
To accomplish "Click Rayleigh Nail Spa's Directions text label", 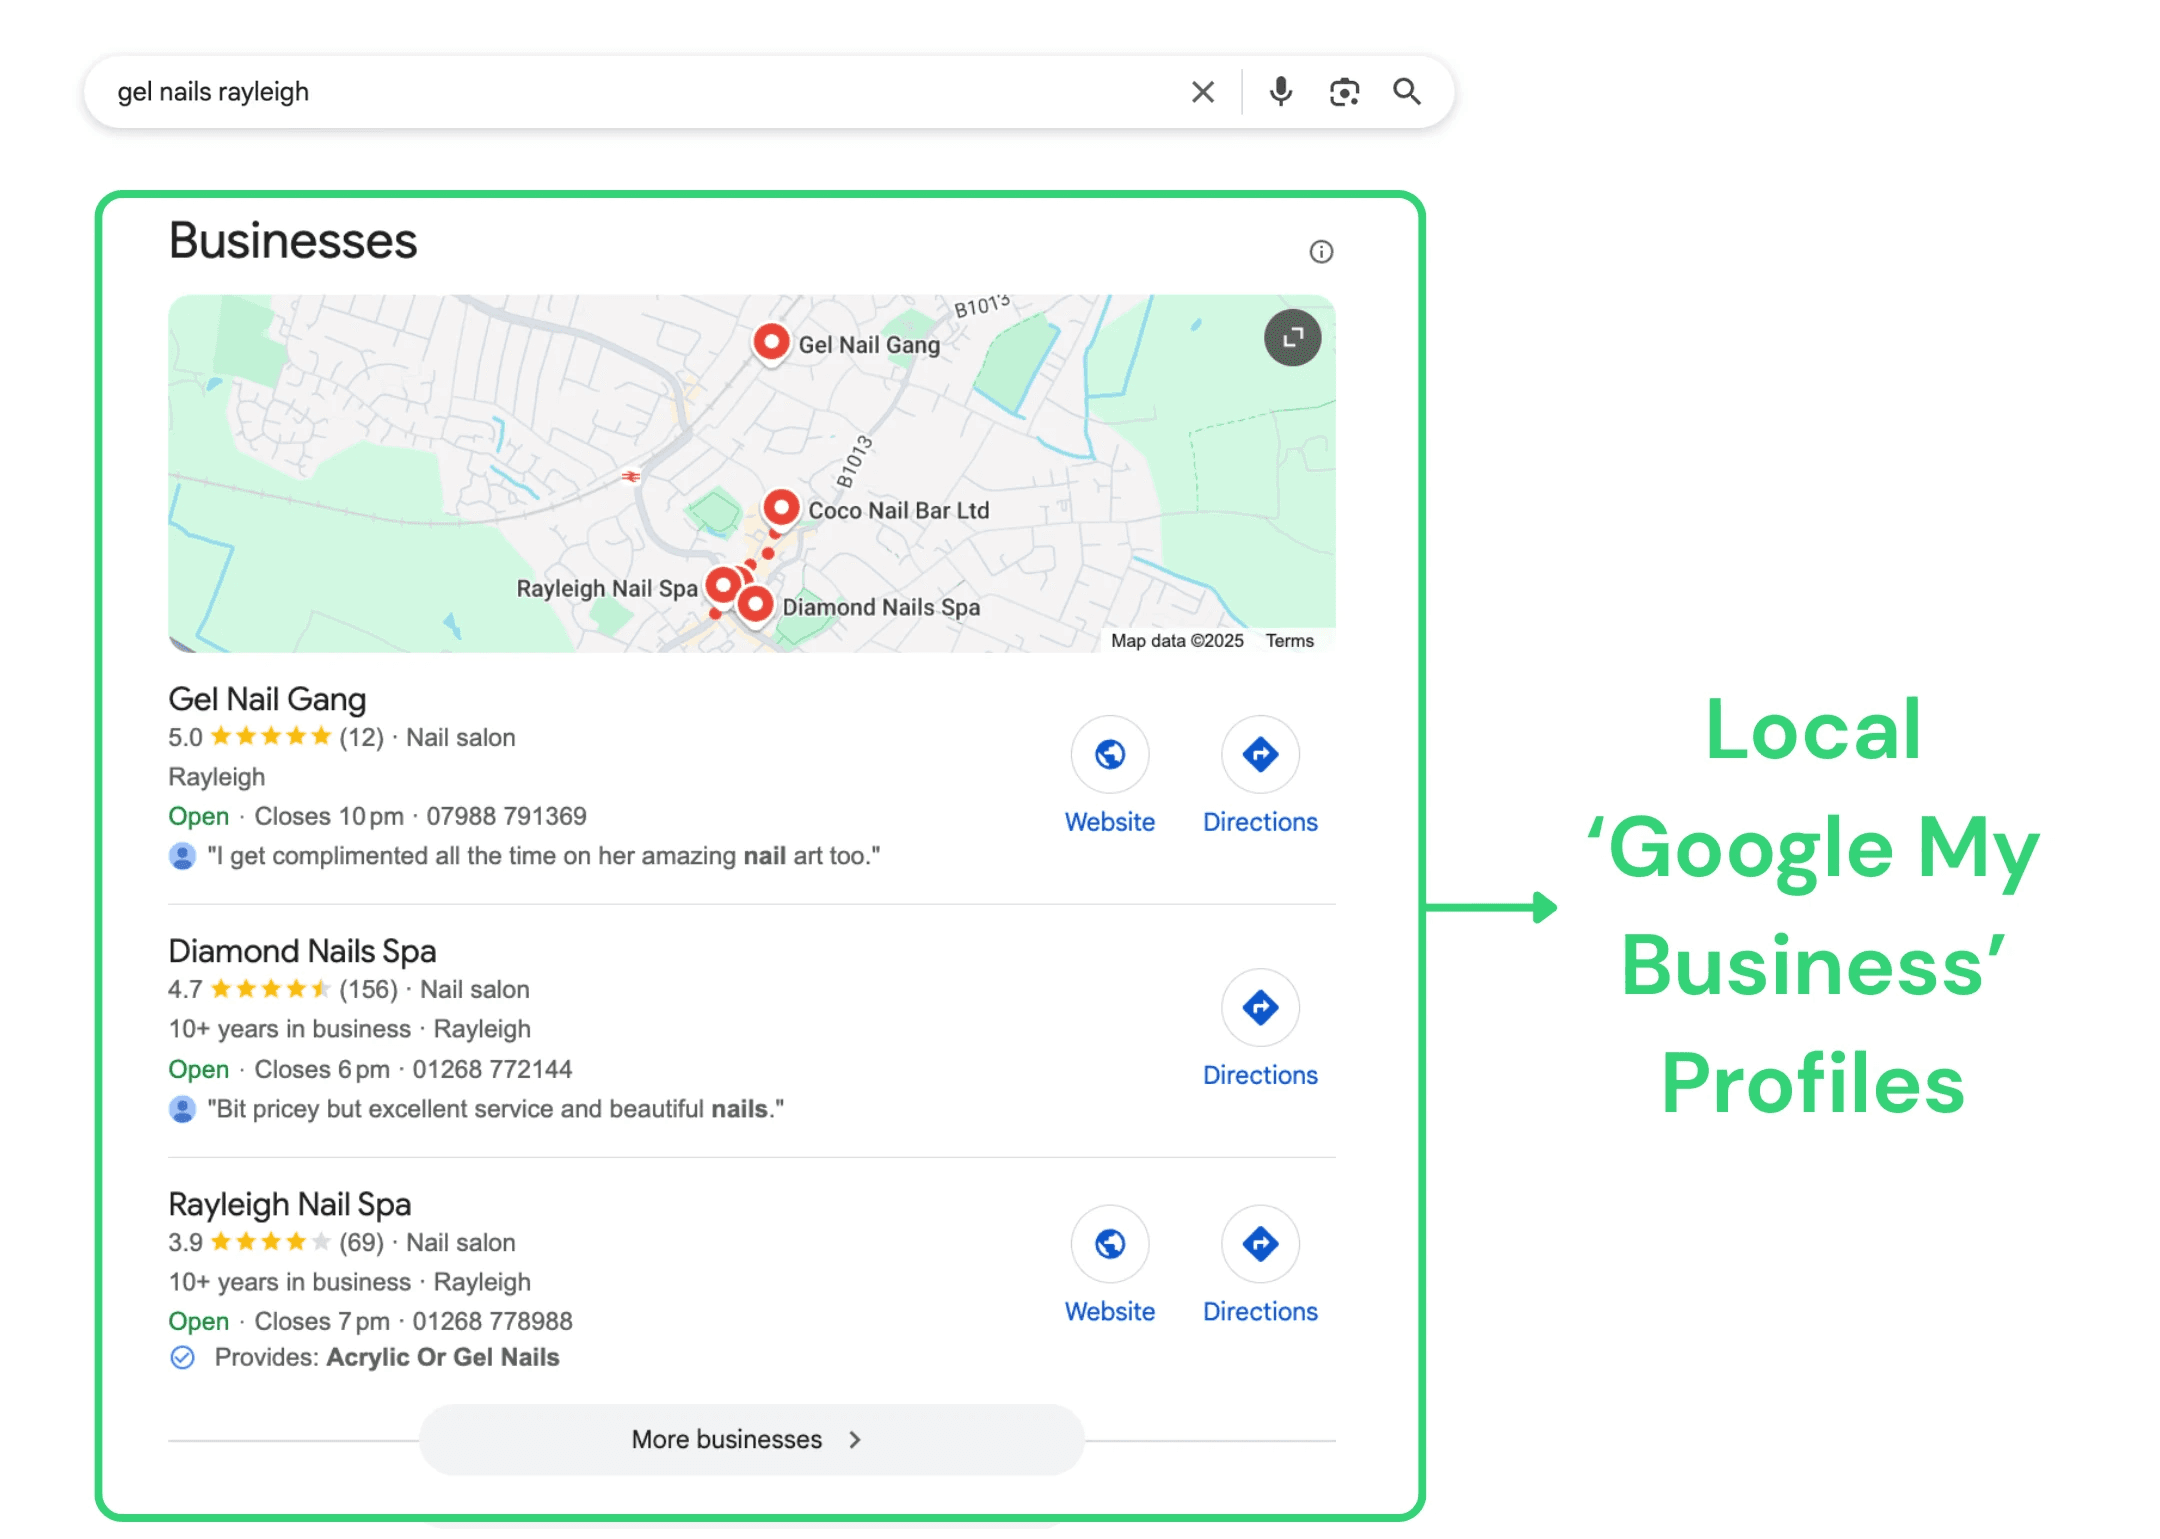I will (x=1260, y=1312).
